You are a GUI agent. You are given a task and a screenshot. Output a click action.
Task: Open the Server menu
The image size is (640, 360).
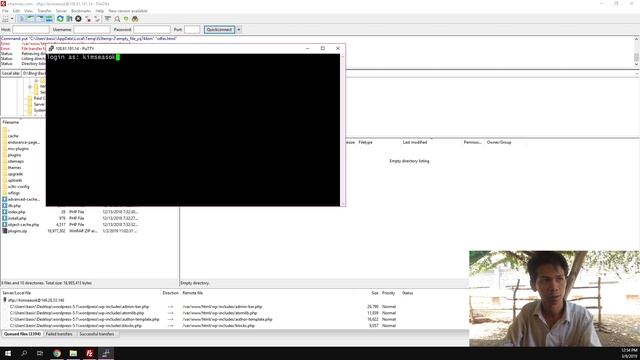(x=61, y=11)
